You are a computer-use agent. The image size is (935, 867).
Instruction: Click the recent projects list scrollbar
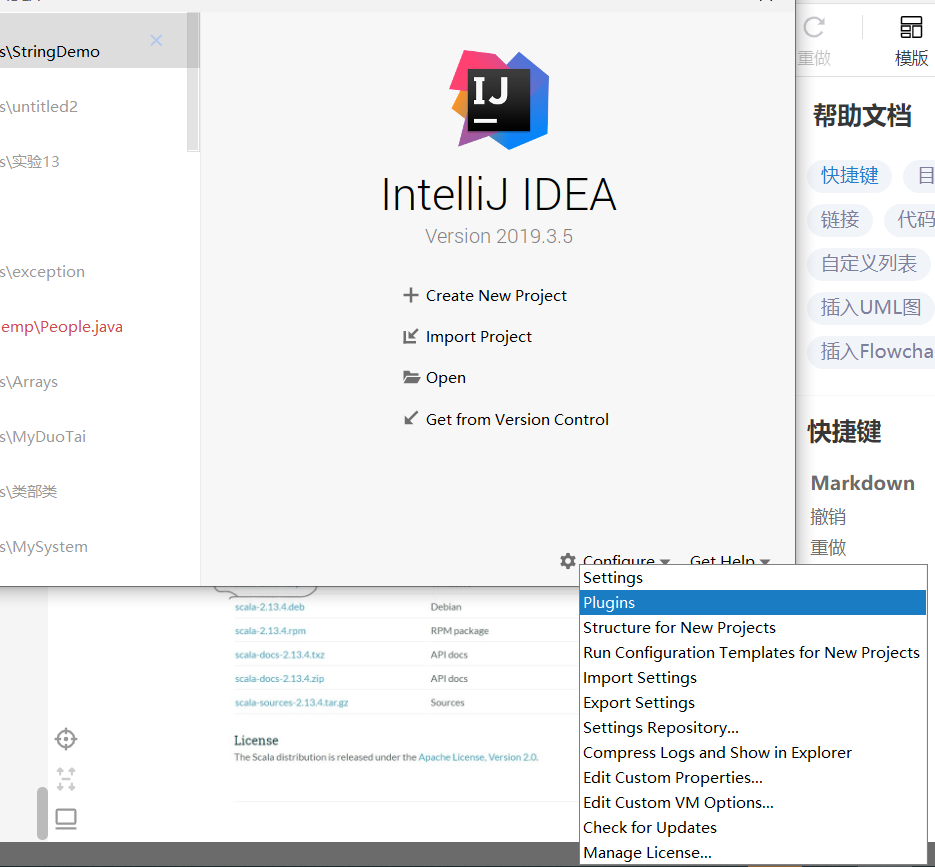tap(193, 82)
